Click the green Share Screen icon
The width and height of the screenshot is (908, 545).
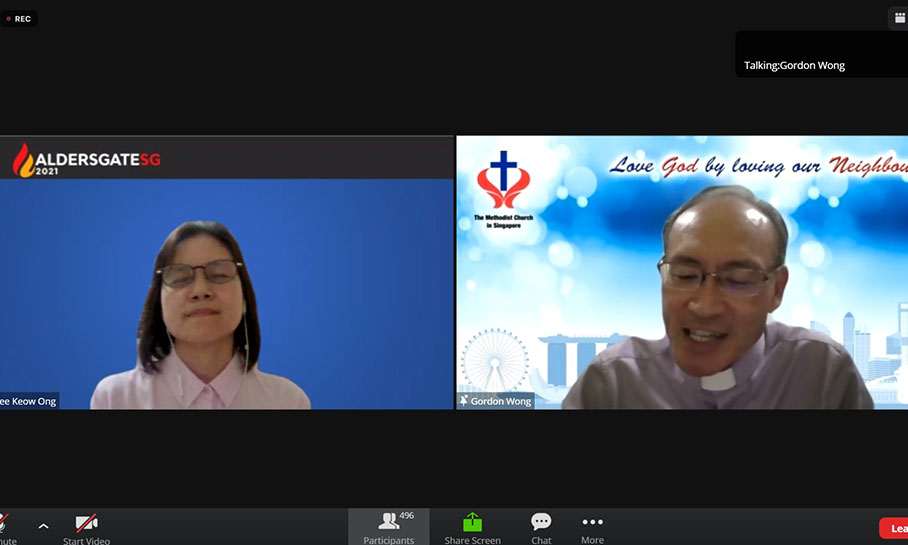473,522
